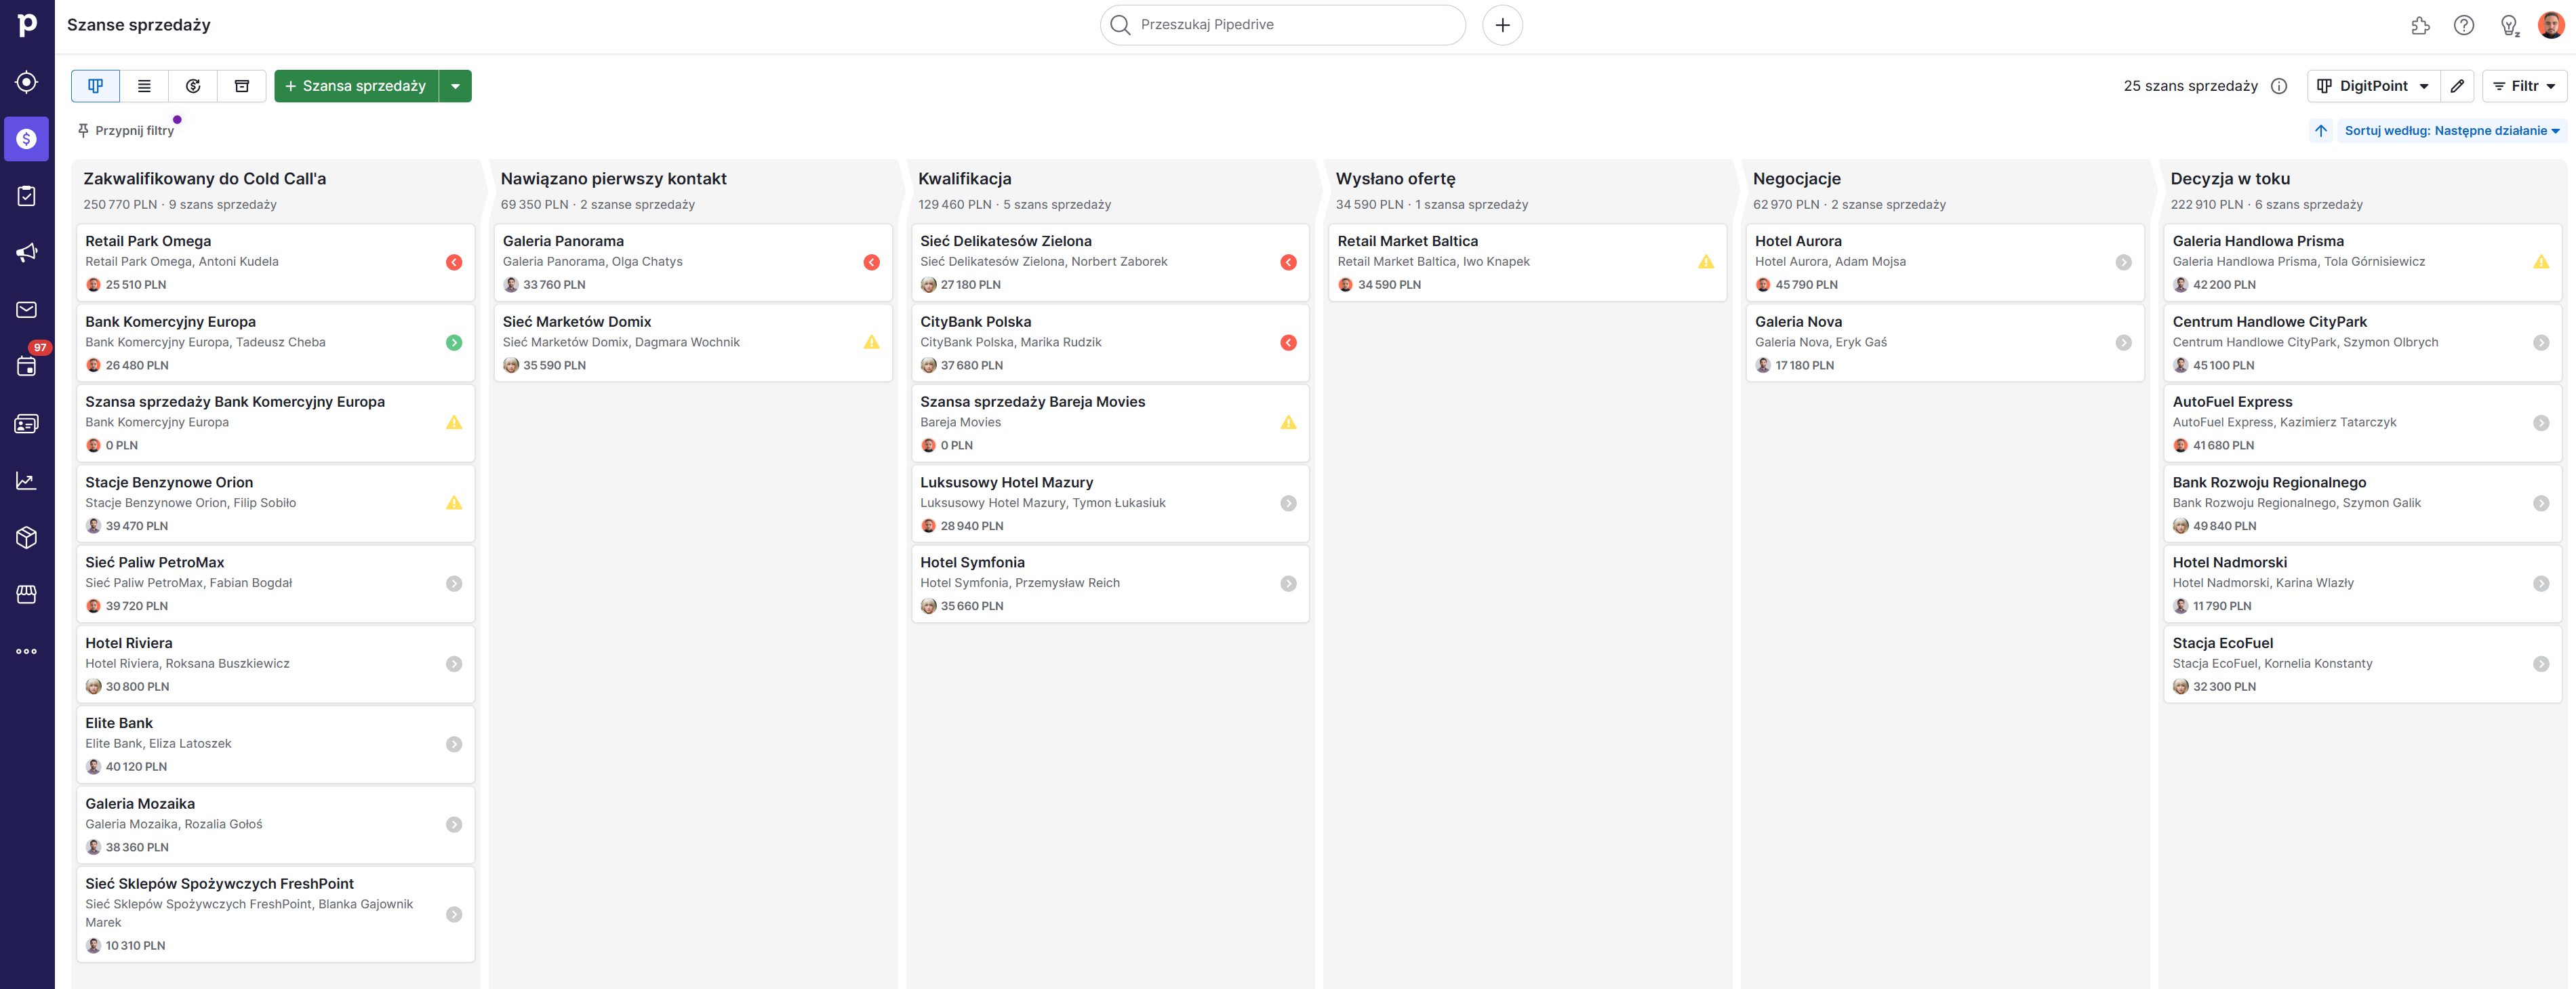2576x989 pixels.
Task: Open the AutoFuel Express deal
Action: pyautogui.click(x=2362, y=423)
